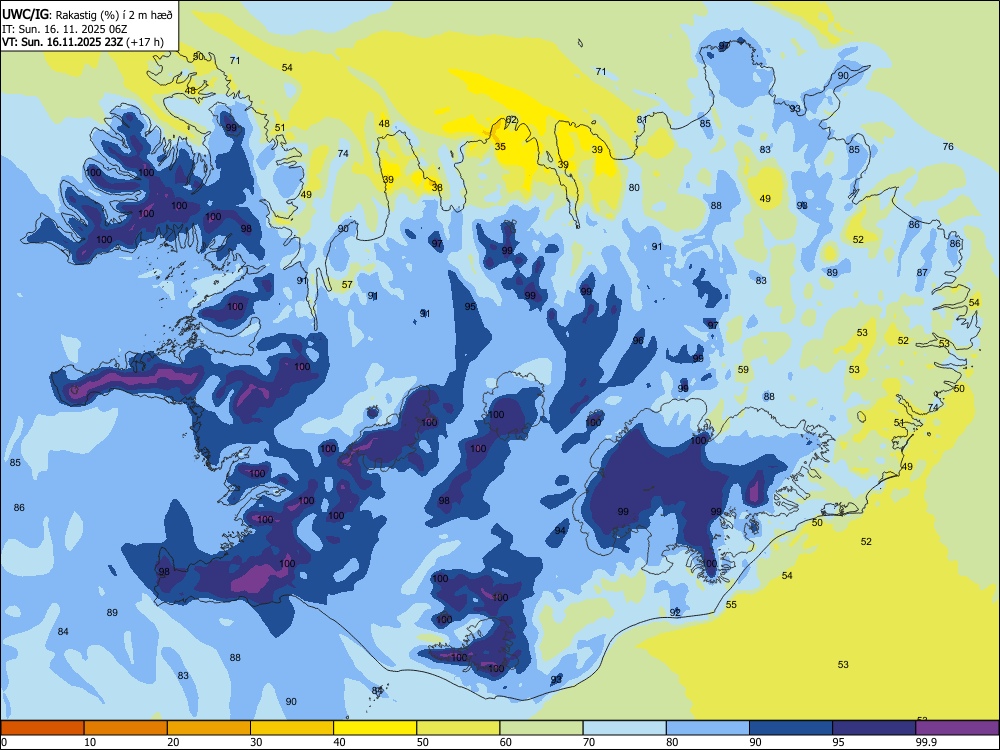
Task: Click the orange 10–20 legend swatch
Action: [126, 728]
